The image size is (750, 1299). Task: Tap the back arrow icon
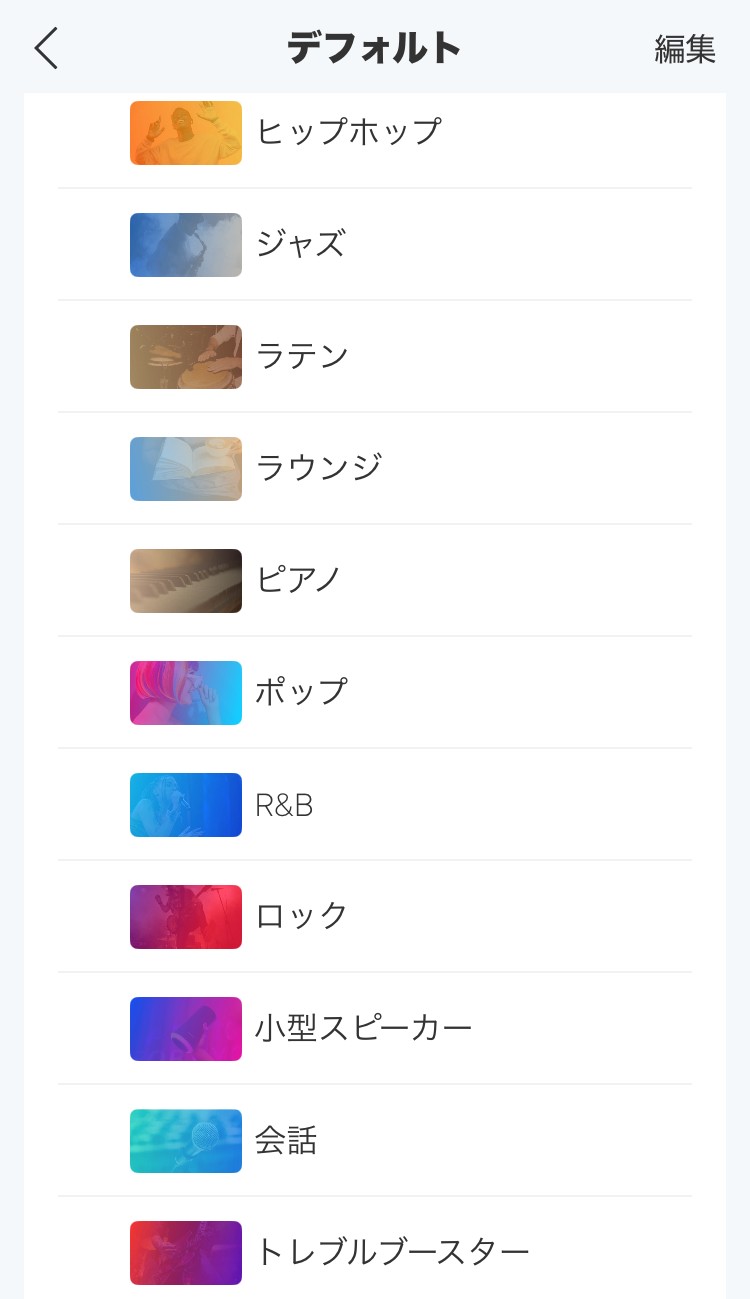47,48
